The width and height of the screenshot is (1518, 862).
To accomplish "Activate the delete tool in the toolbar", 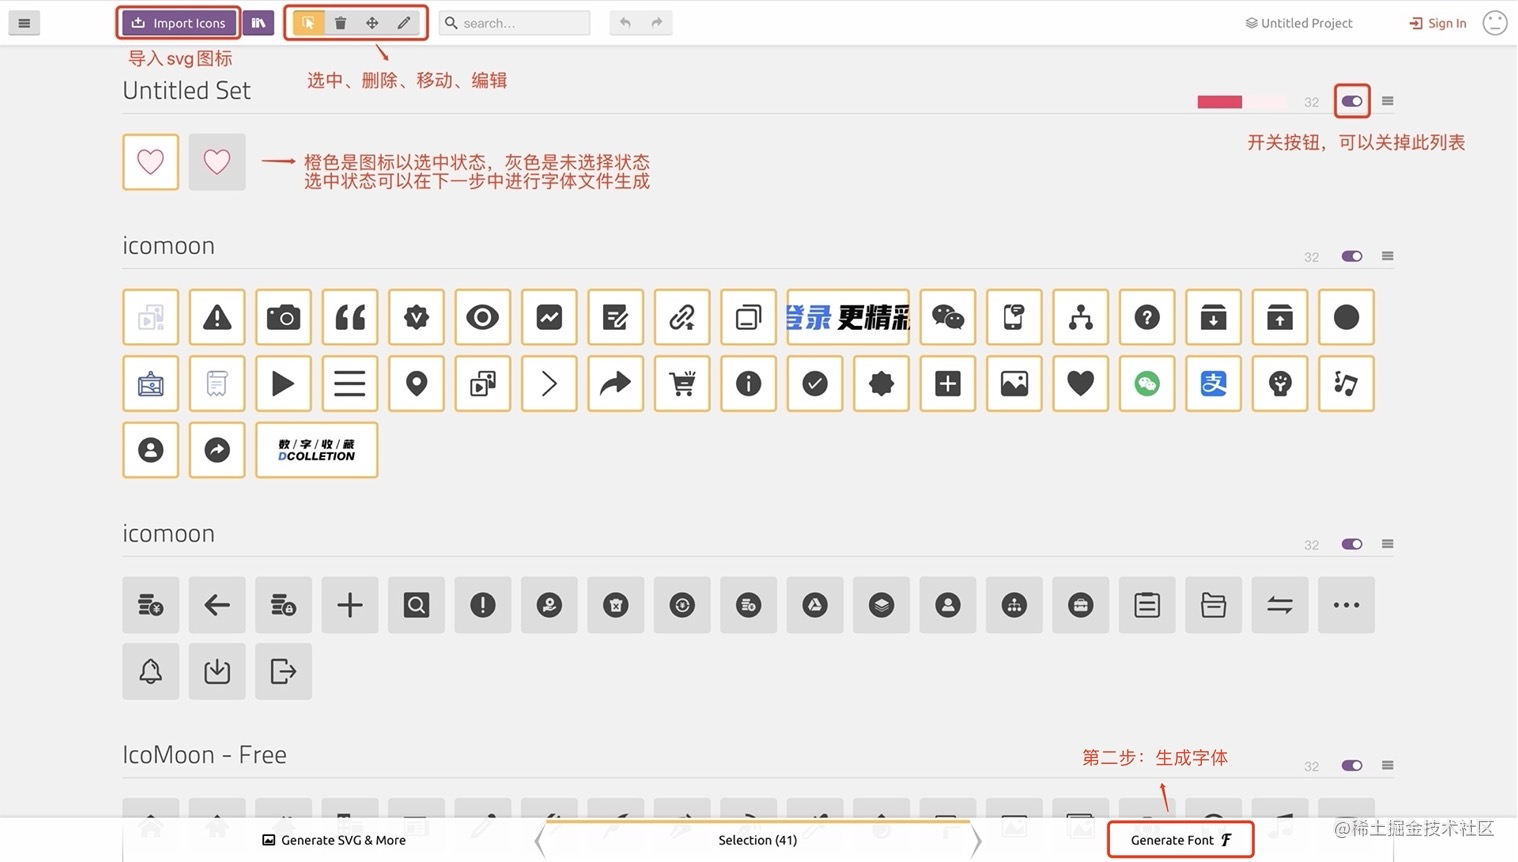I will click(339, 22).
